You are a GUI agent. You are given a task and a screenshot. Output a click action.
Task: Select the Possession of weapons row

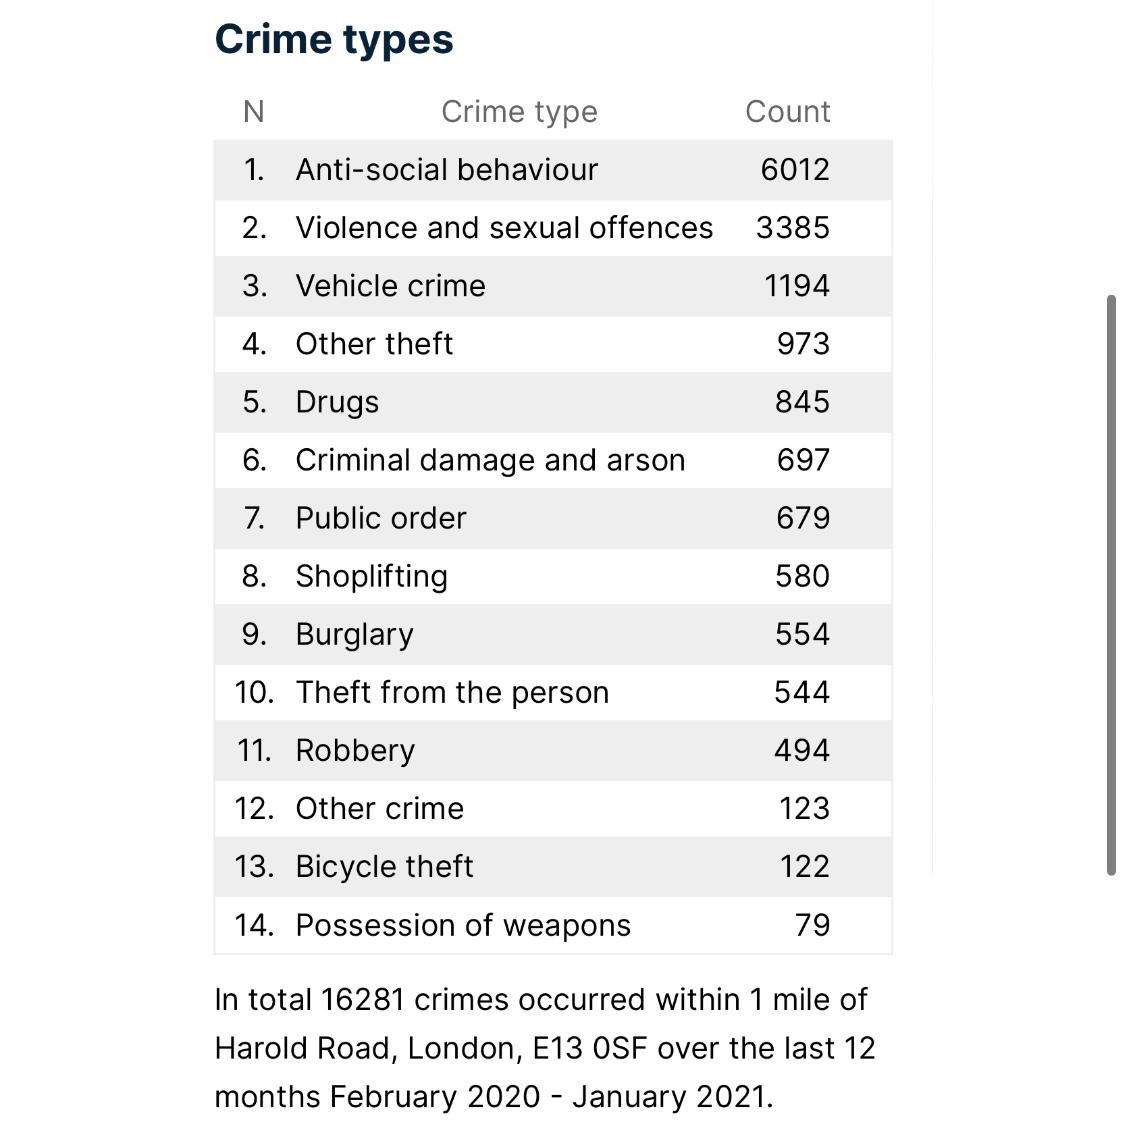[463, 924]
